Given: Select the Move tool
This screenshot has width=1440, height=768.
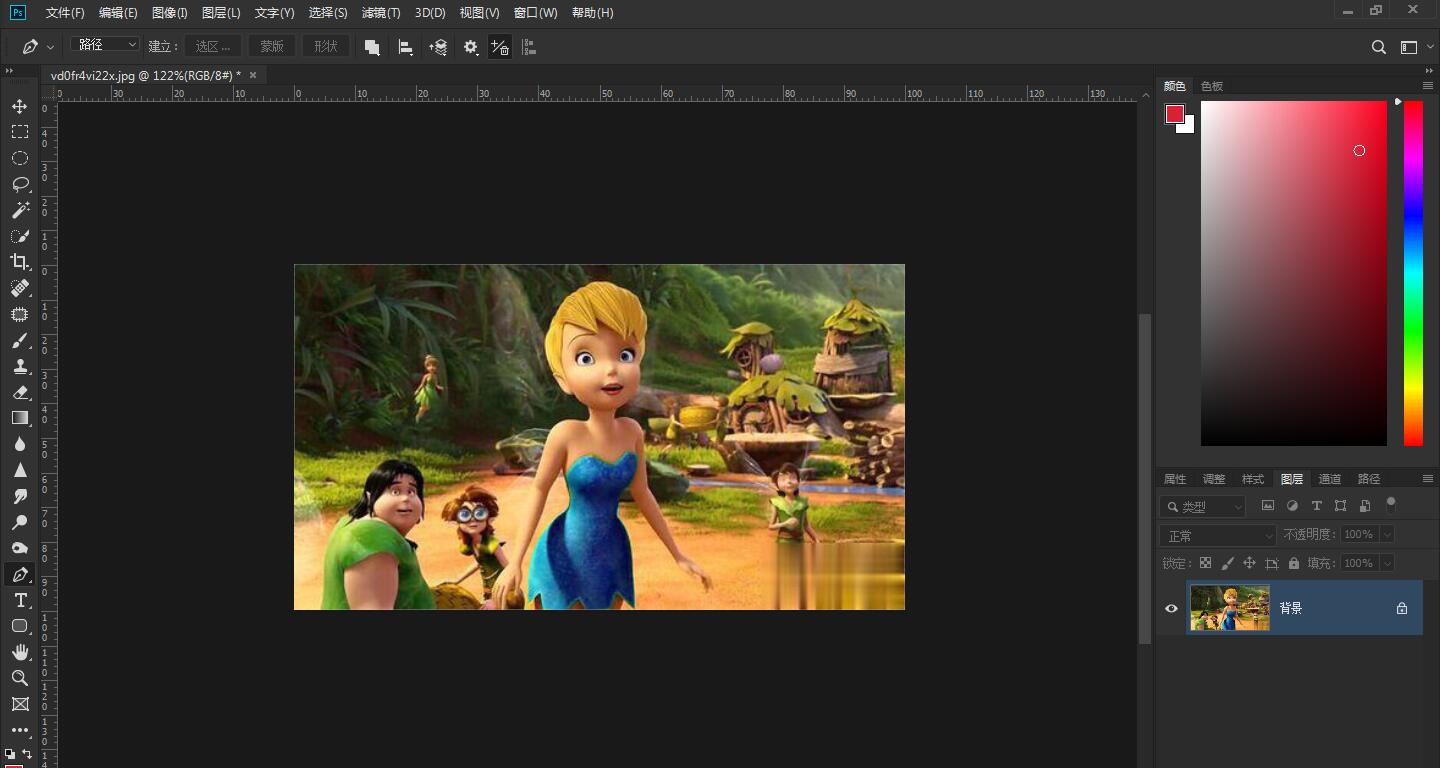Looking at the screenshot, I should coord(19,106).
